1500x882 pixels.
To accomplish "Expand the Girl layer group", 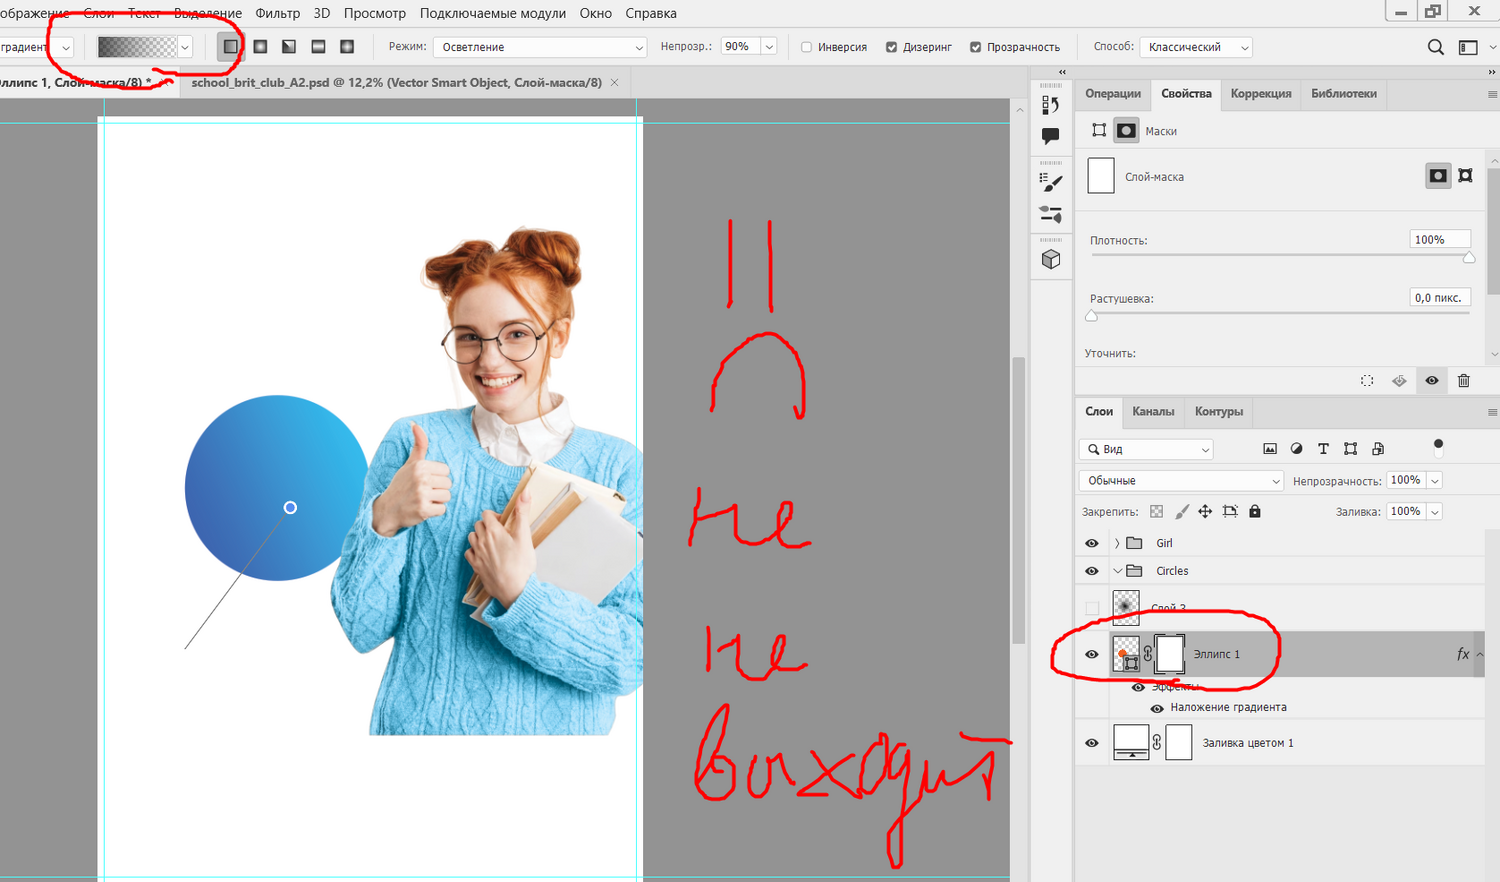I will pos(1117,543).
